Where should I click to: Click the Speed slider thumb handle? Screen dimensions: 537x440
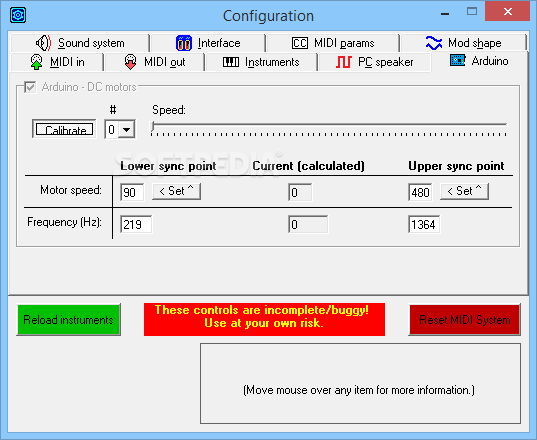click(x=153, y=126)
